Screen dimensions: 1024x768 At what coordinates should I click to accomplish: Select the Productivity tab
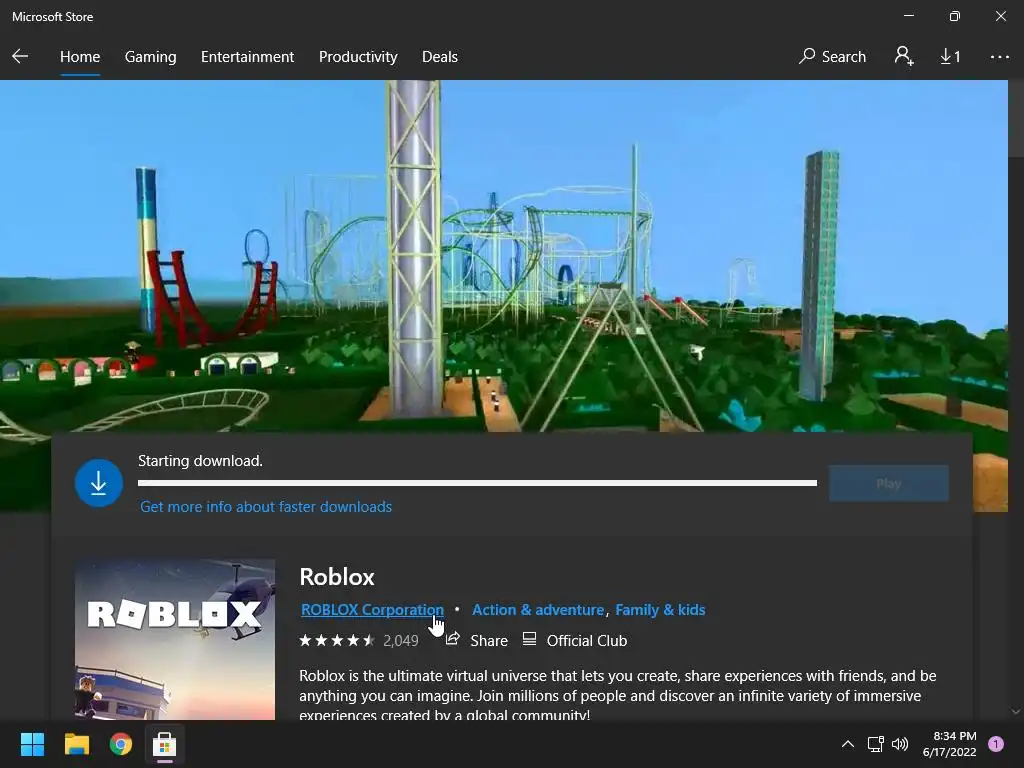pos(358,57)
